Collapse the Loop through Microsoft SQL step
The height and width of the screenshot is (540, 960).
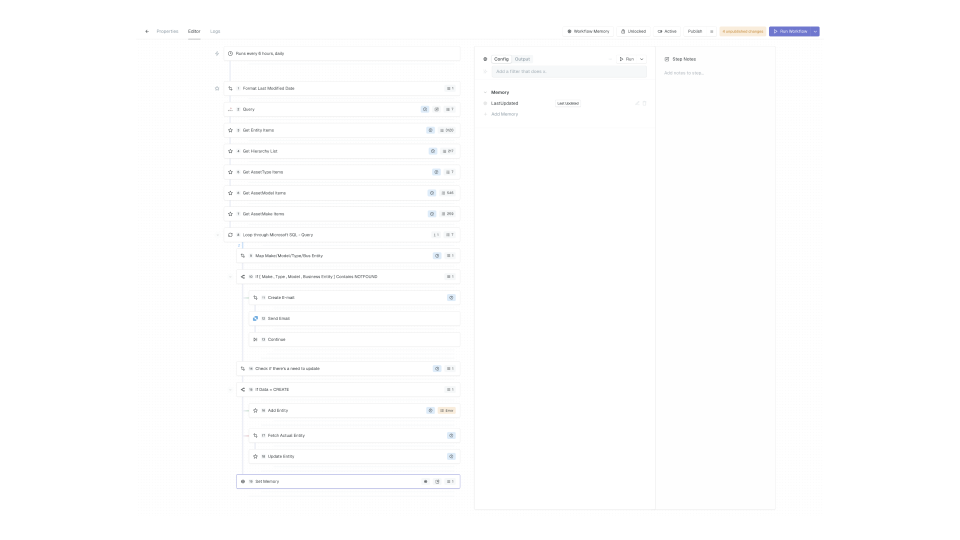(x=217, y=235)
